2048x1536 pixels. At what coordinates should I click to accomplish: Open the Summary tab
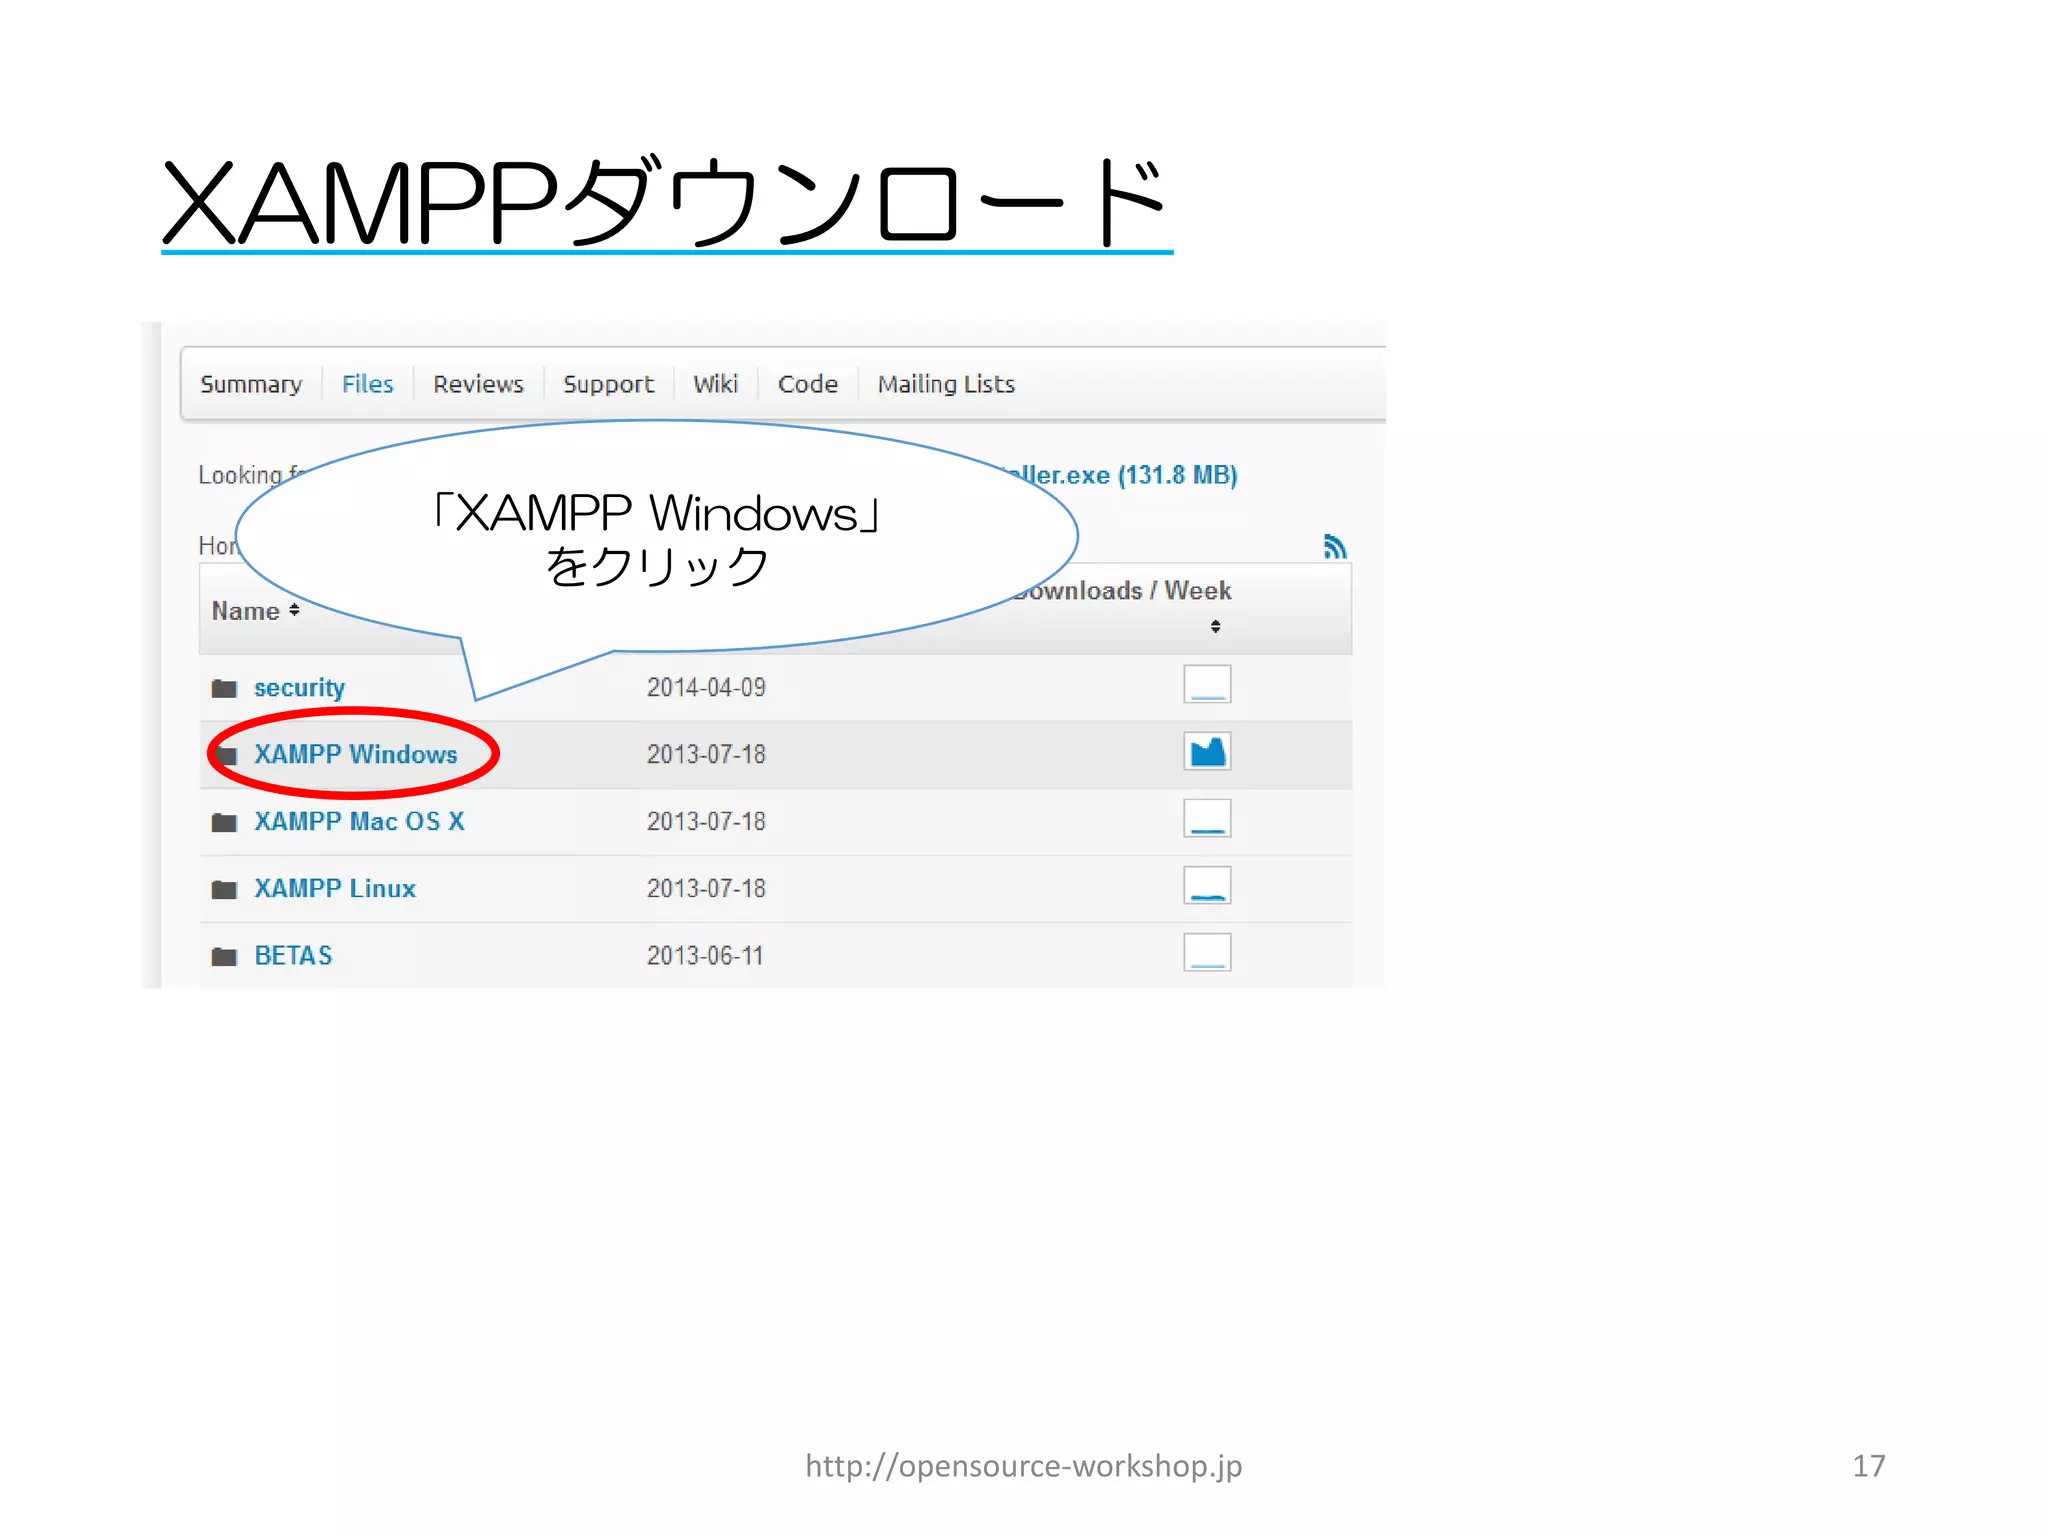251,384
